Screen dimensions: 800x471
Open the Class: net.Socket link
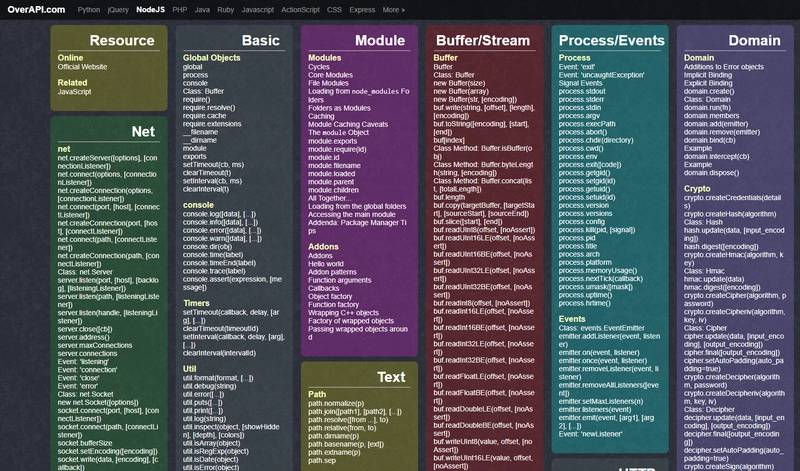pyautogui.click(x=86, y=394)
